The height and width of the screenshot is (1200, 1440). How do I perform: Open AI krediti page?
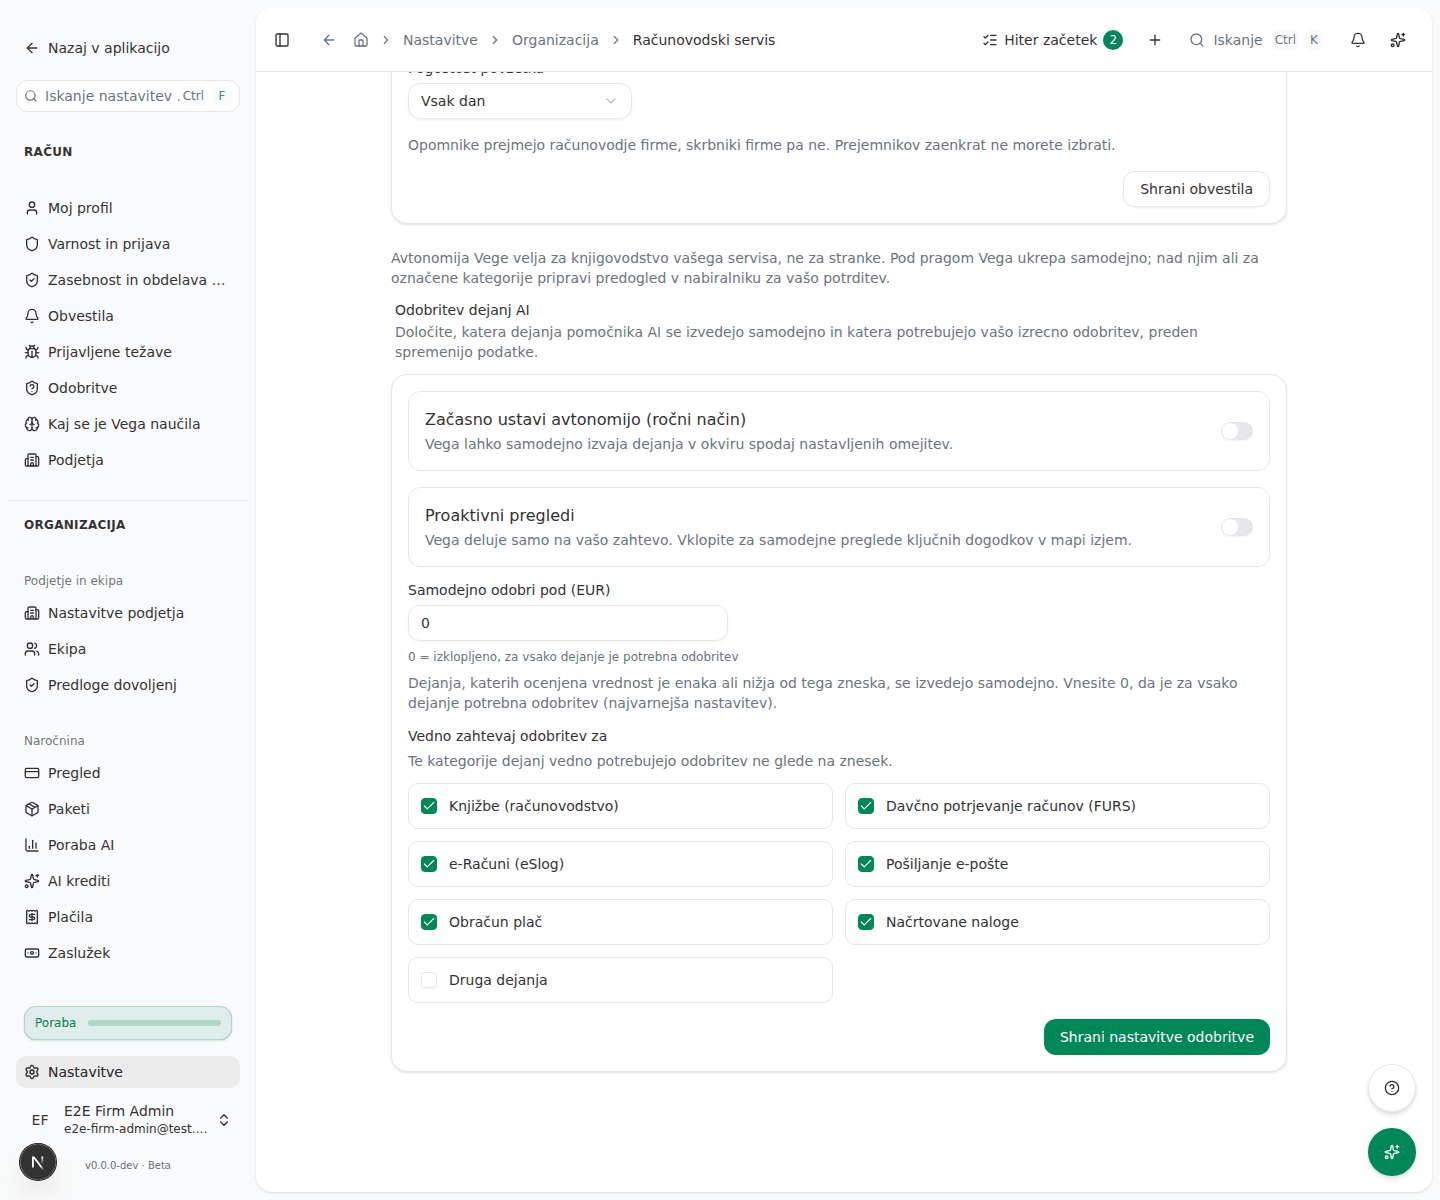pyautogui.click(x=128, y=881)
